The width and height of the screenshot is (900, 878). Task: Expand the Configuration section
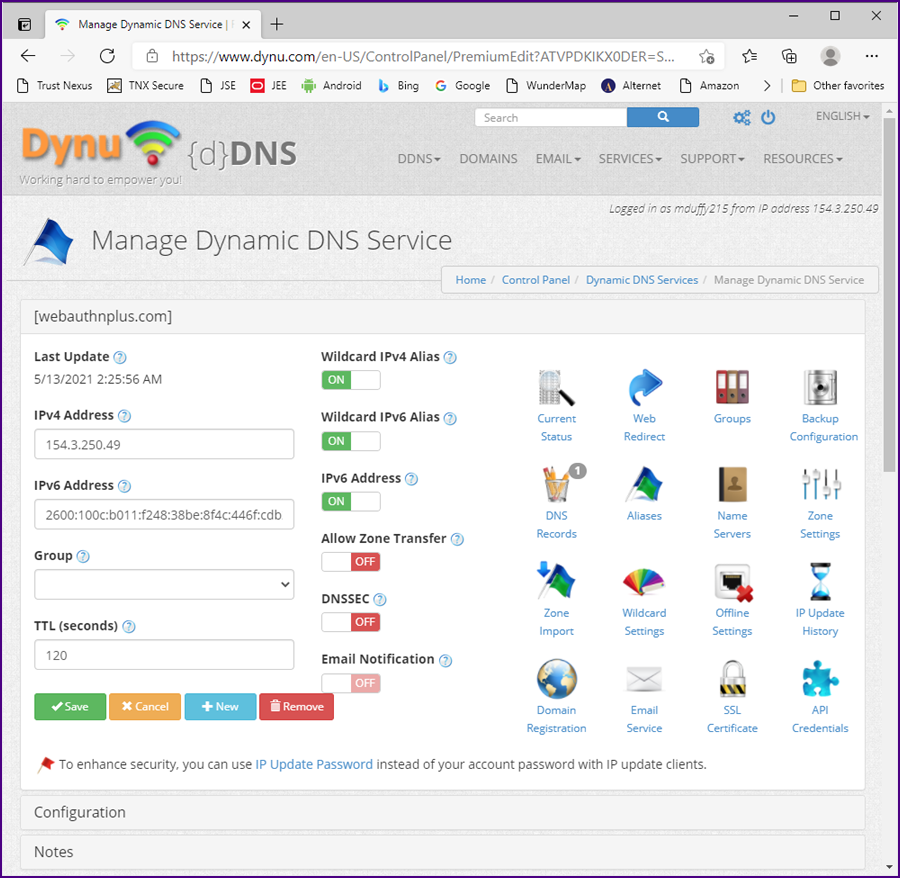tap(442, 812)
